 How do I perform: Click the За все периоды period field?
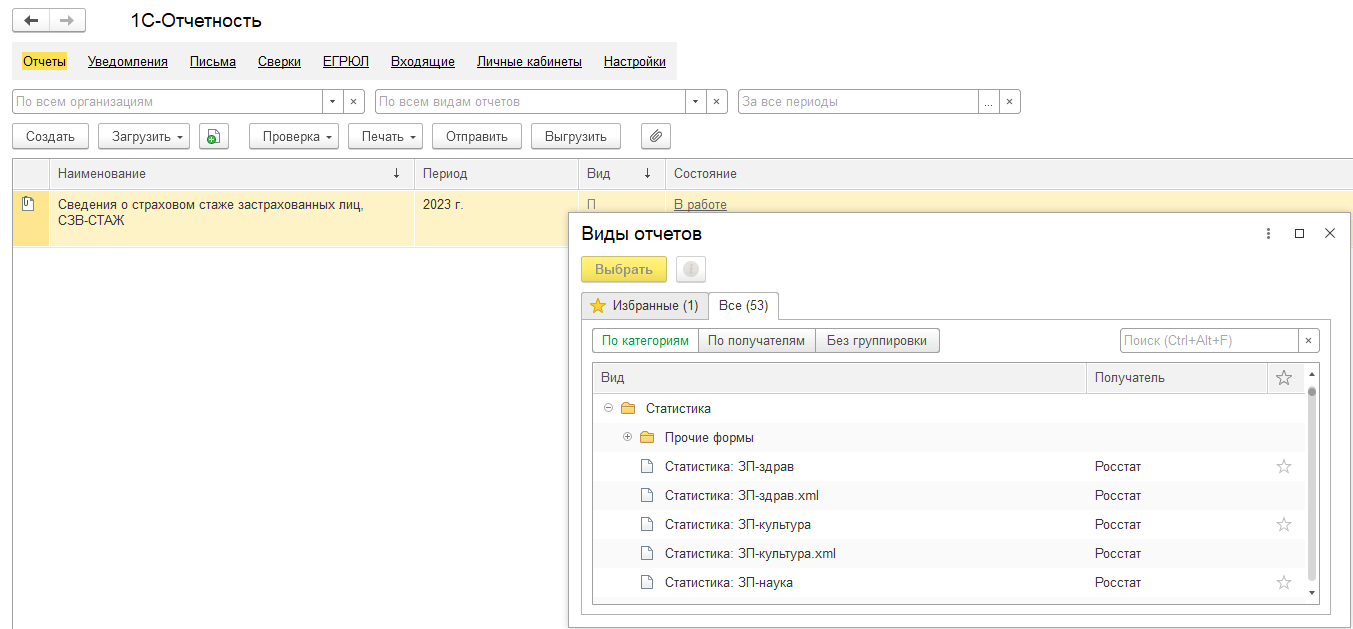tap(859, 102)
